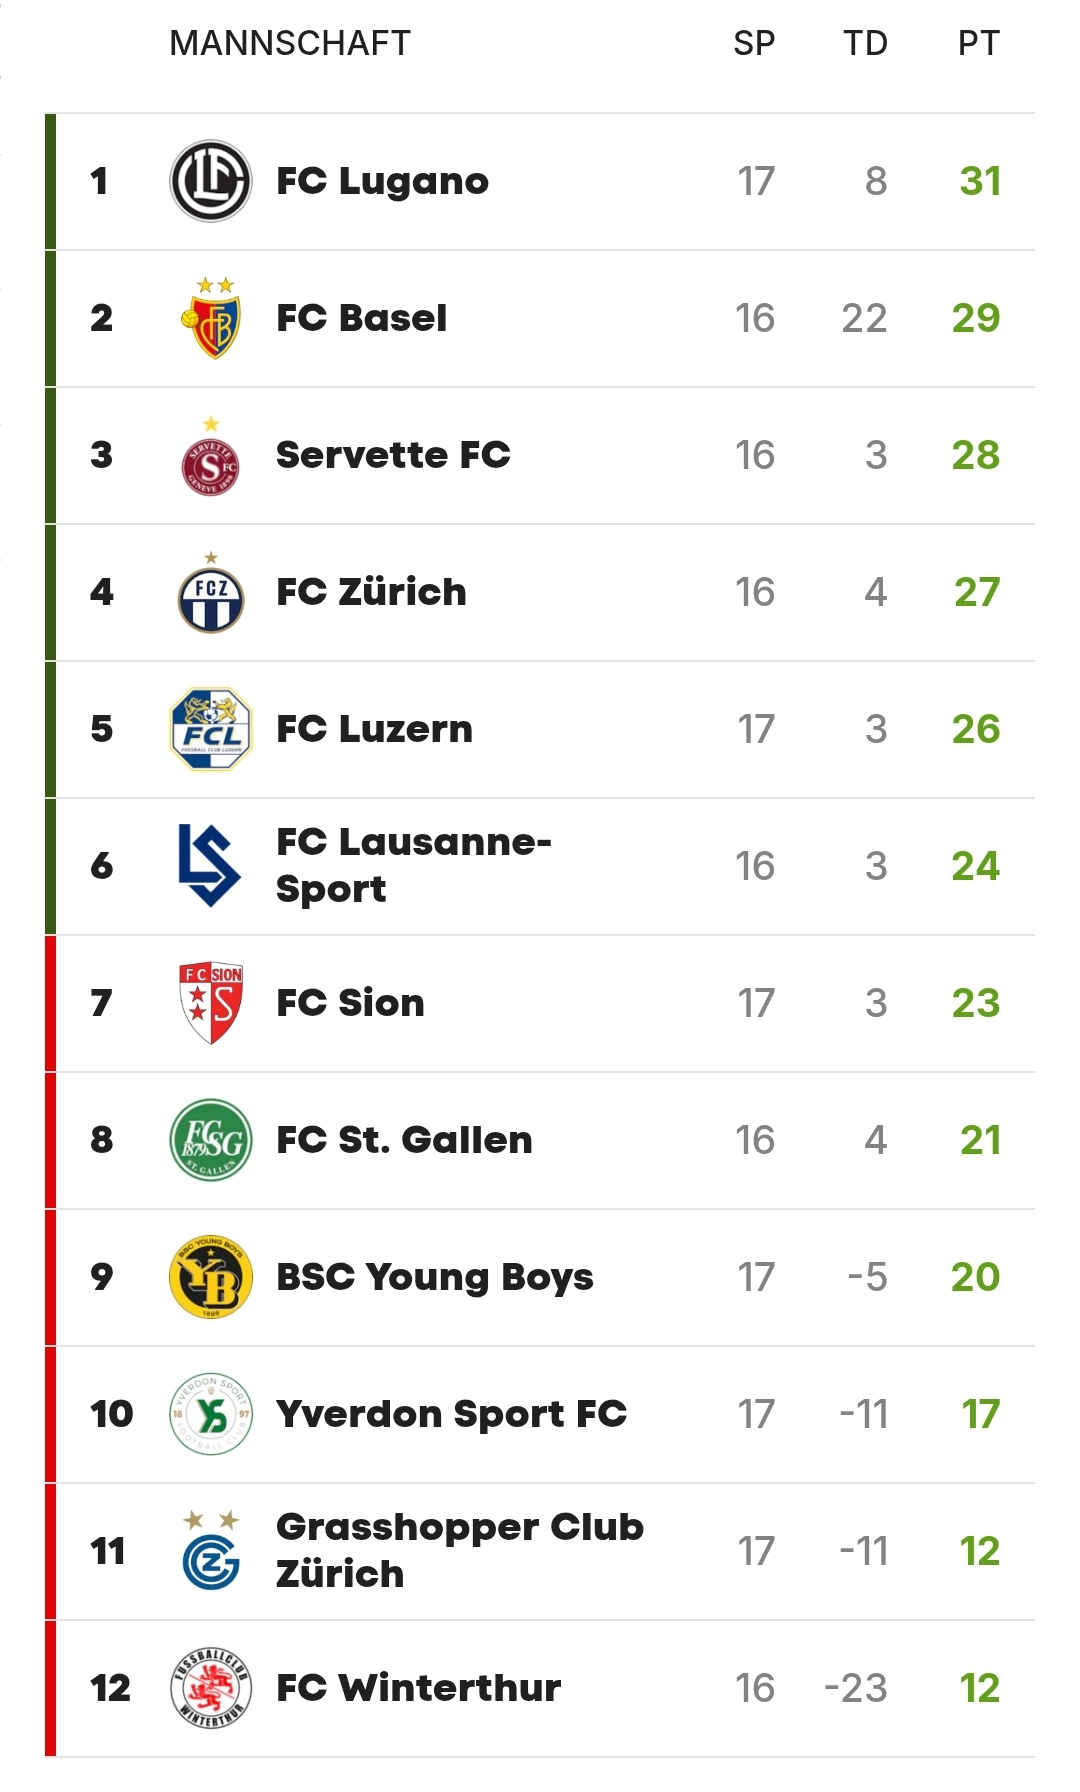Click the FC Luzern crest

click(210, 729)
